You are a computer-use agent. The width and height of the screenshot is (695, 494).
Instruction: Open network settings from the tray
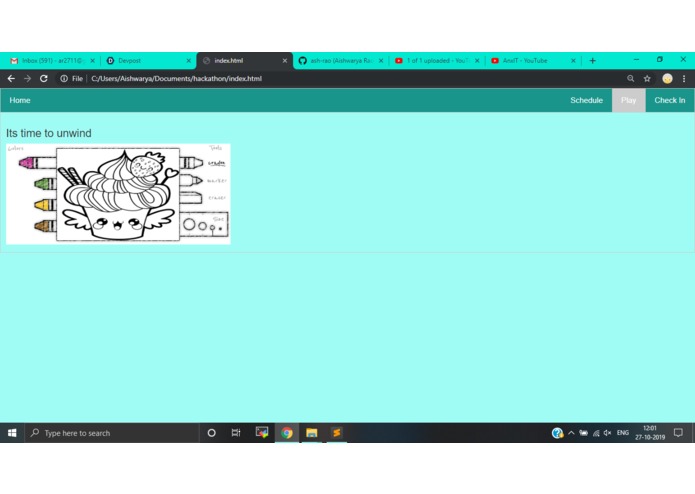596,433
